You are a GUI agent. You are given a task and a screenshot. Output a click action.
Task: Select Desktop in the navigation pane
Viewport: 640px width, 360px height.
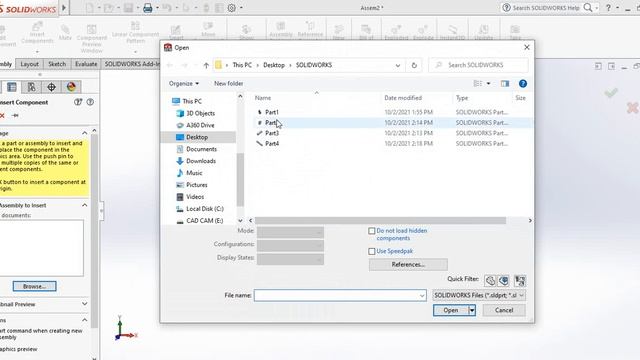198,137
